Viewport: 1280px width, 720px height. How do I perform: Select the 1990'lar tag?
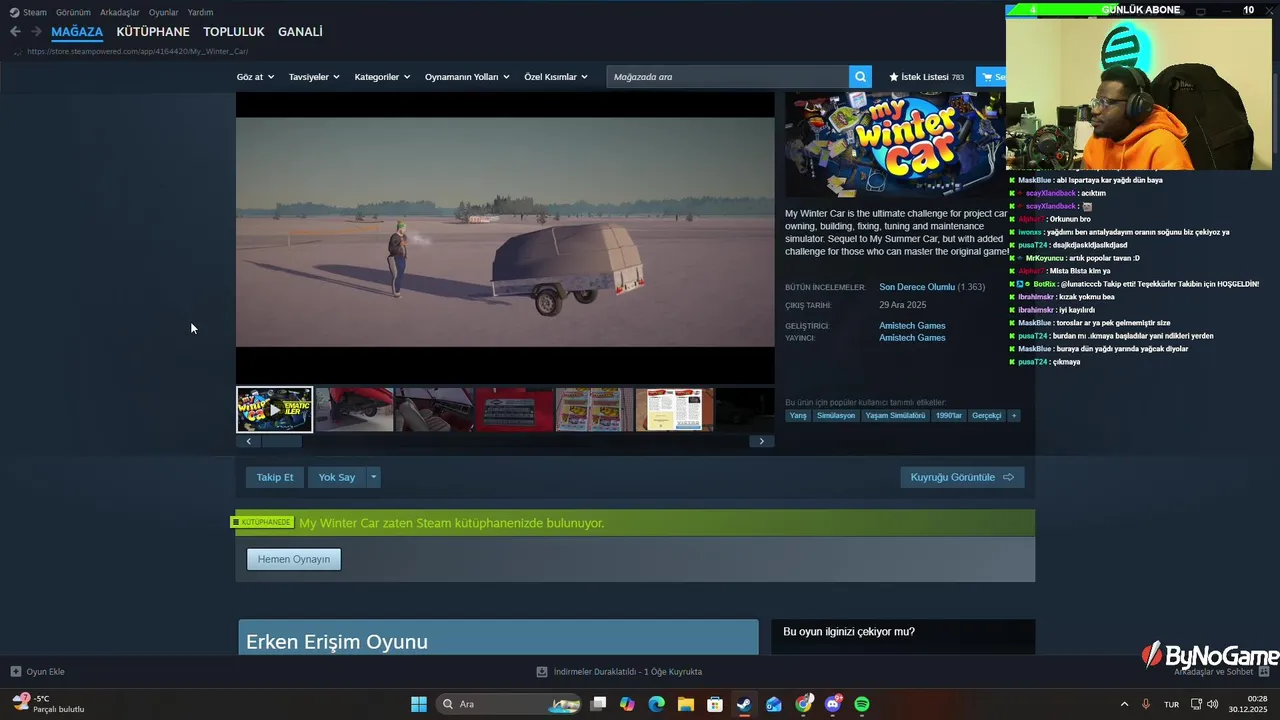tap(949, 415)
